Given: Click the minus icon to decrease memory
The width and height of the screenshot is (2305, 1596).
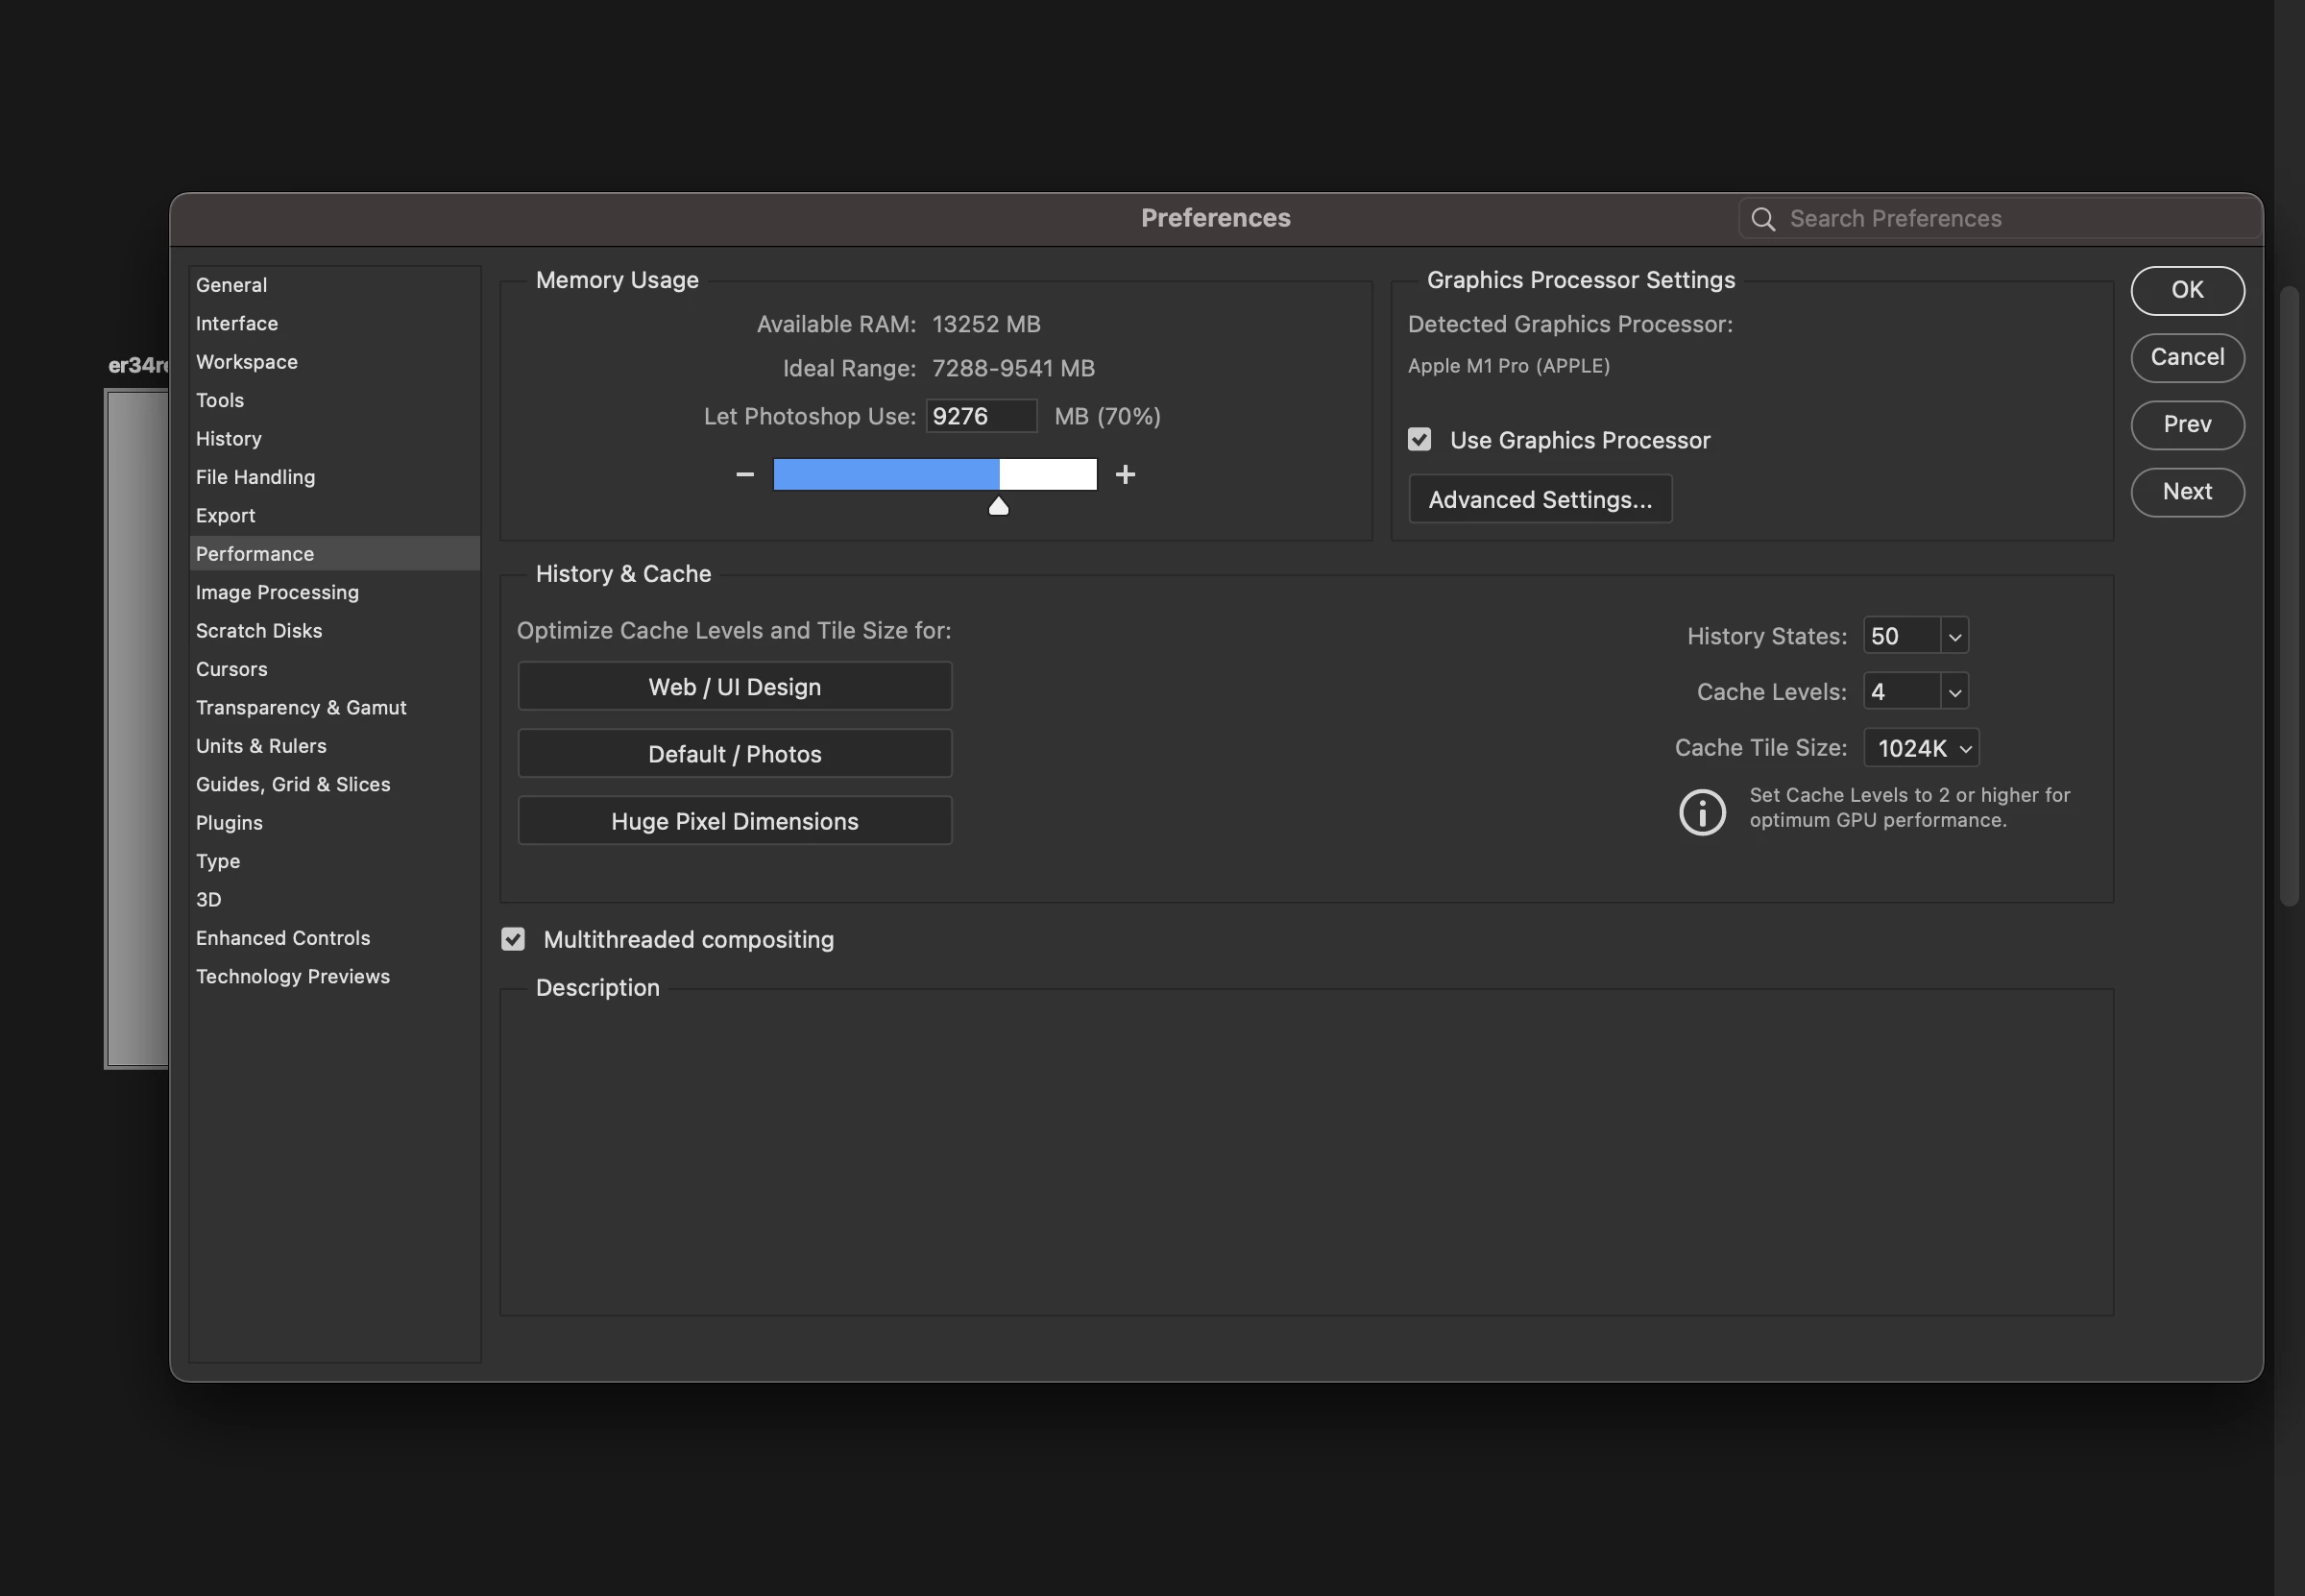Looking at the screenshot, I should point(744,474).
